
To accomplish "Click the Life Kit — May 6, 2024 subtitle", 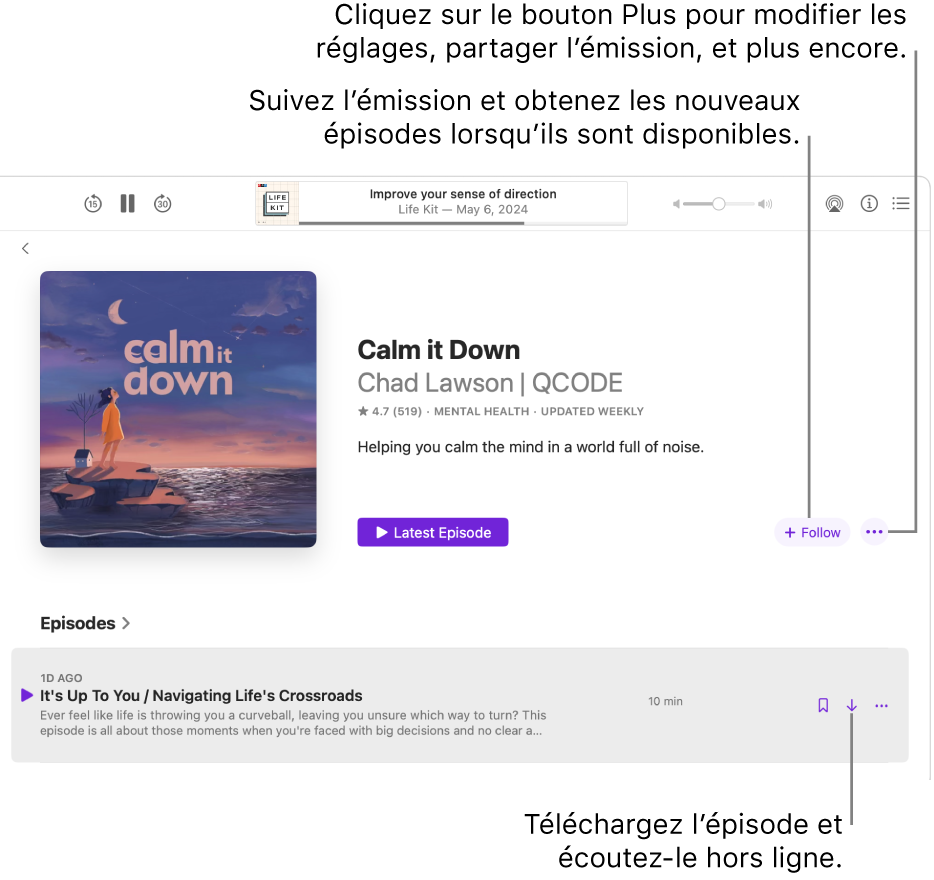I will [x=463, y=209].
